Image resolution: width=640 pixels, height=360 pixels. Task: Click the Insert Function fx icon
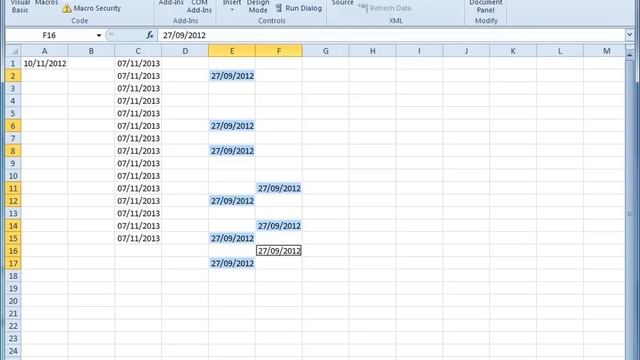(x=150, y=36)
